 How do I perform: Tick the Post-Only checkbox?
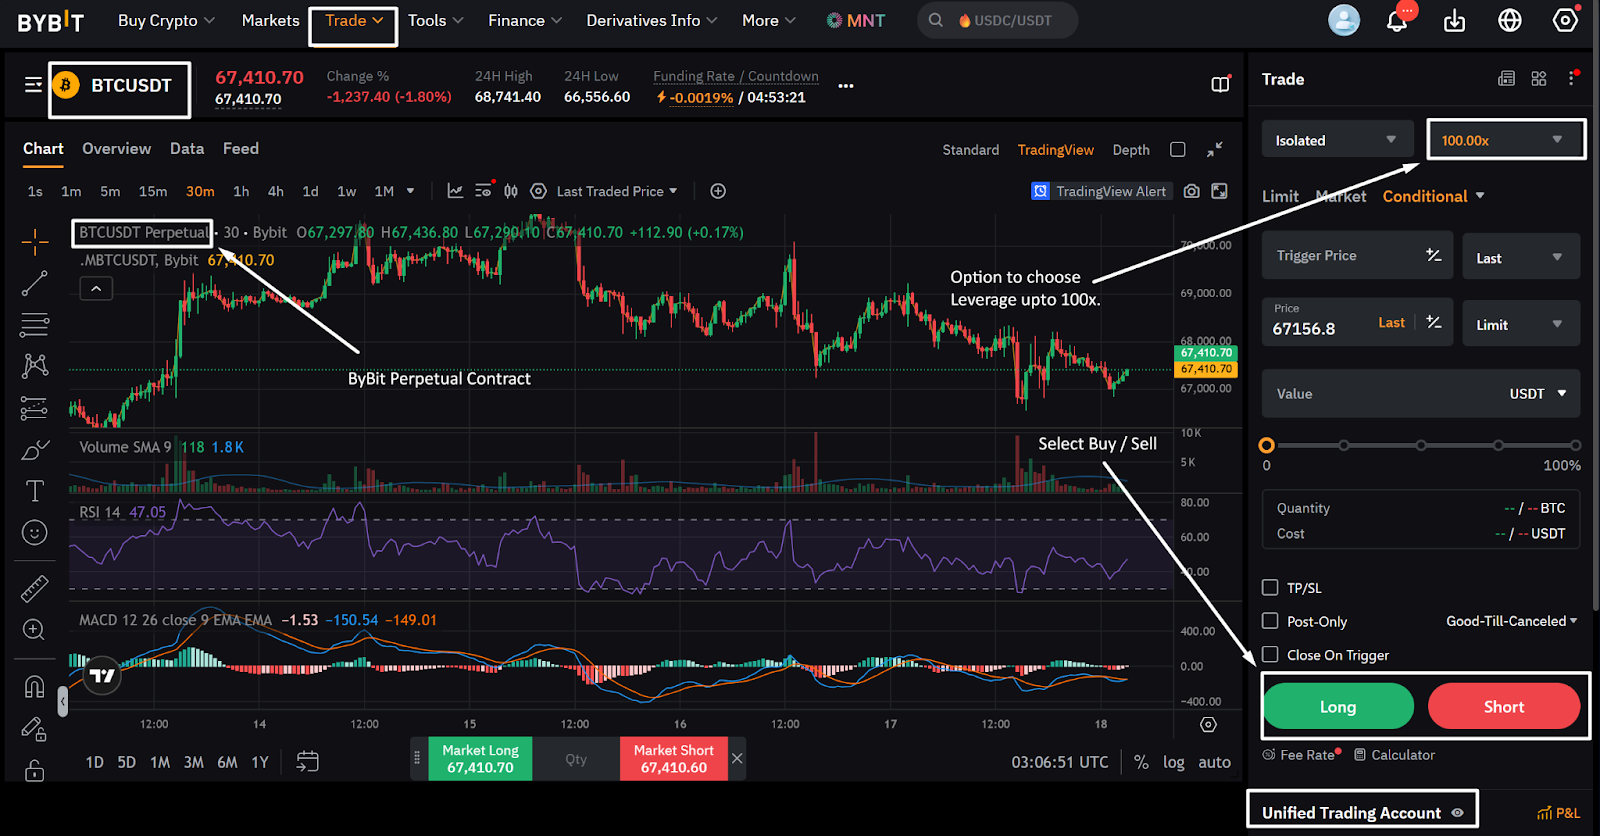coord(1270,621)
